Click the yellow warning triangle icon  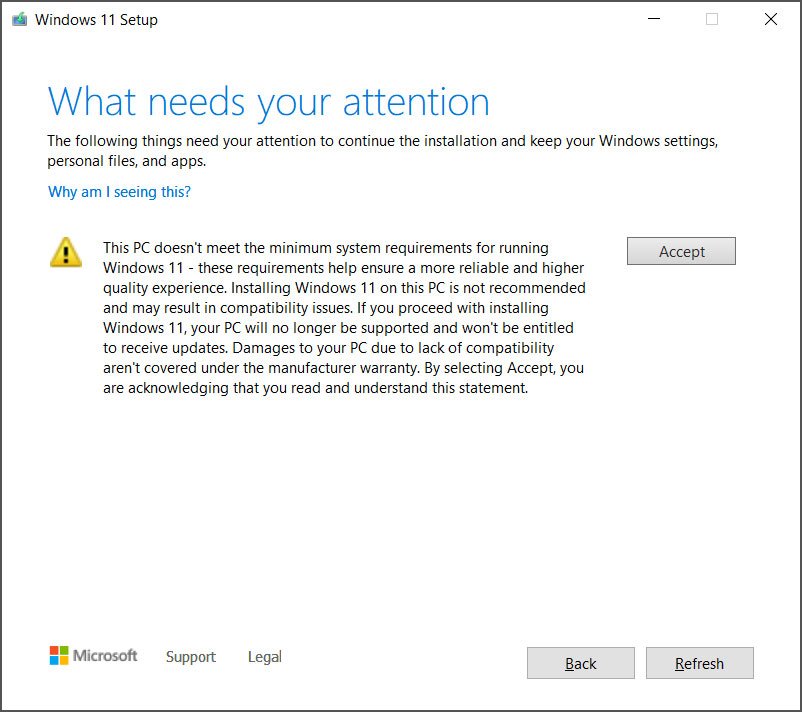click(65, 252)
